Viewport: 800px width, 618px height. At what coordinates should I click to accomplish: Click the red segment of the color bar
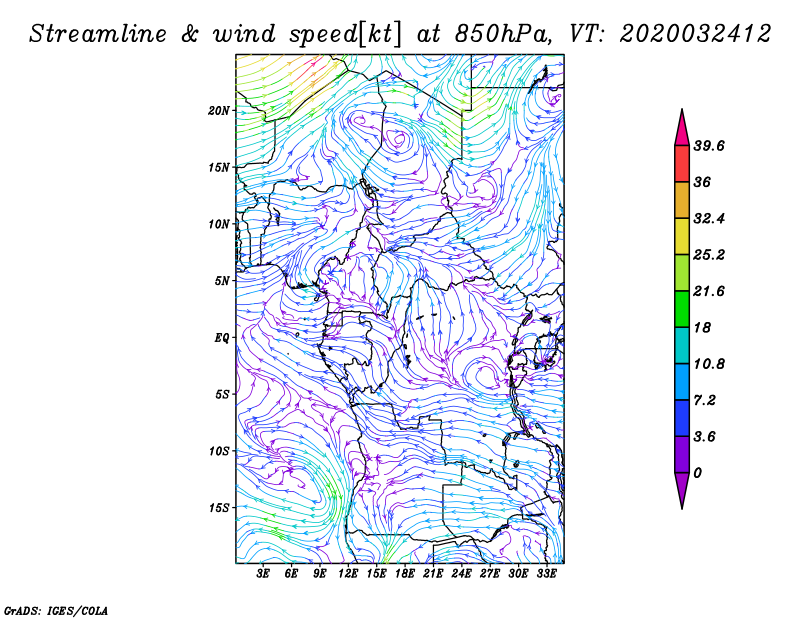(682, 164)
